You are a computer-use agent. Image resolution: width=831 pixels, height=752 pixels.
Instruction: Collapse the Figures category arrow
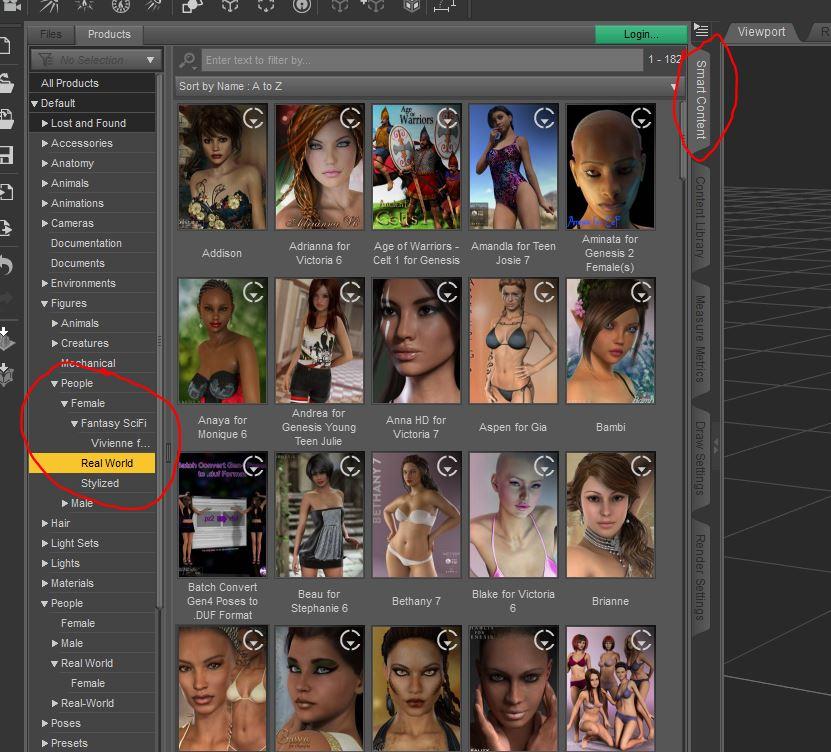pos(45,304)
